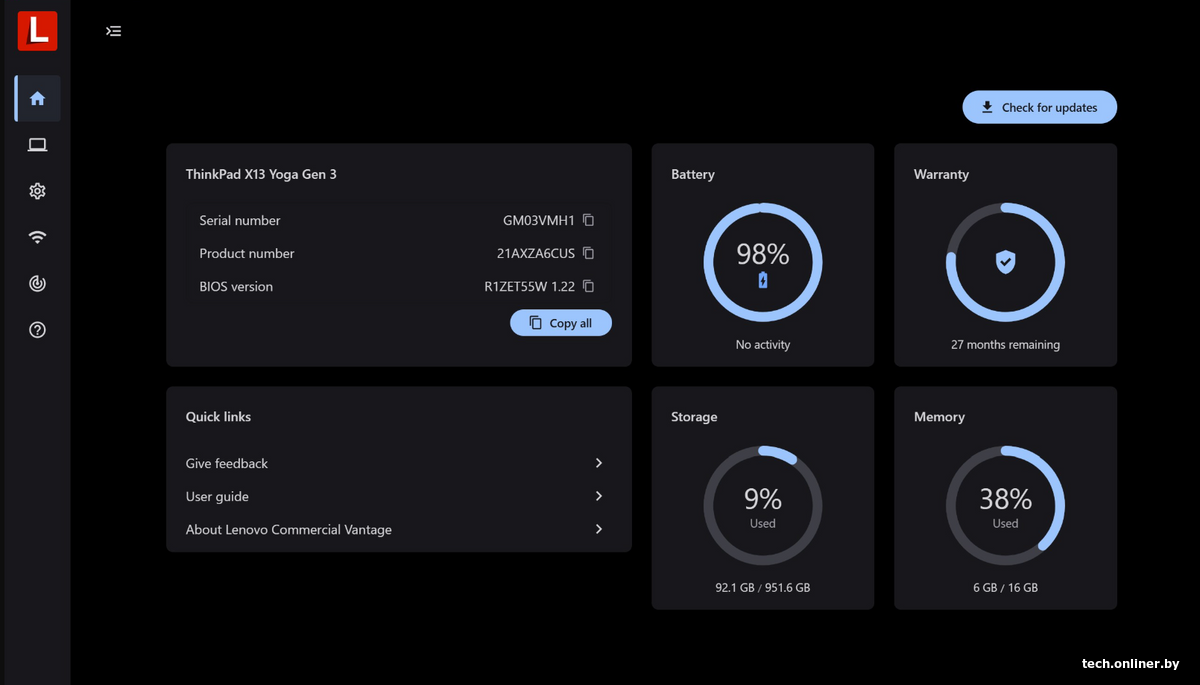Expand the sidebar with the menu toggle icon
The width and height of the screenshot is (1200, 685).
[x=114, y=31]
